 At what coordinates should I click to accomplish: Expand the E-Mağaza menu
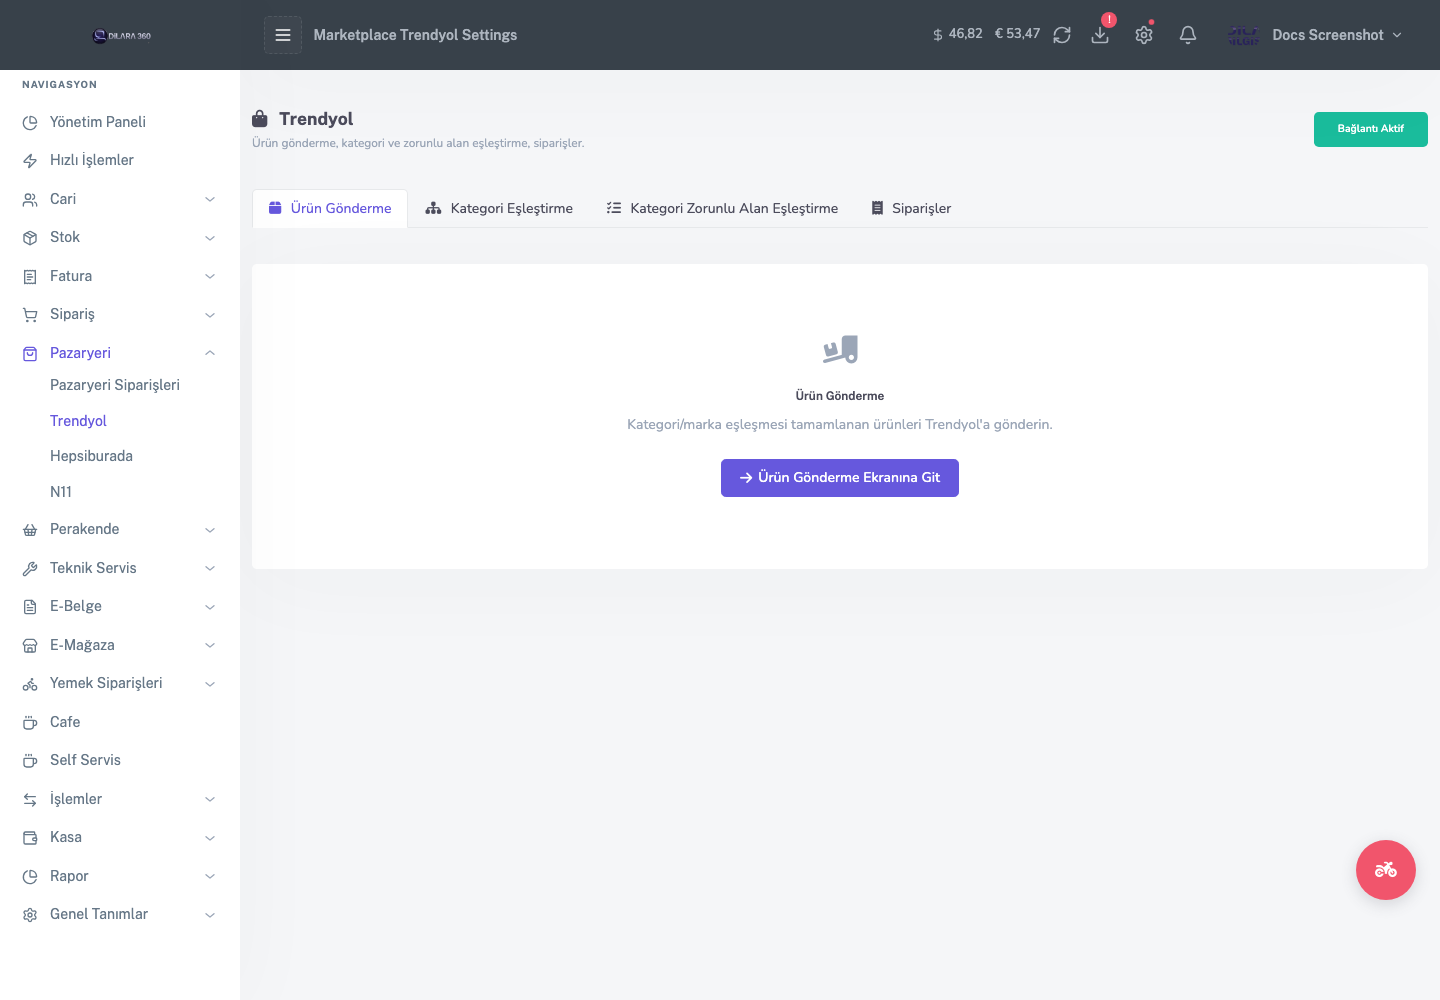[x=120, y=645]
